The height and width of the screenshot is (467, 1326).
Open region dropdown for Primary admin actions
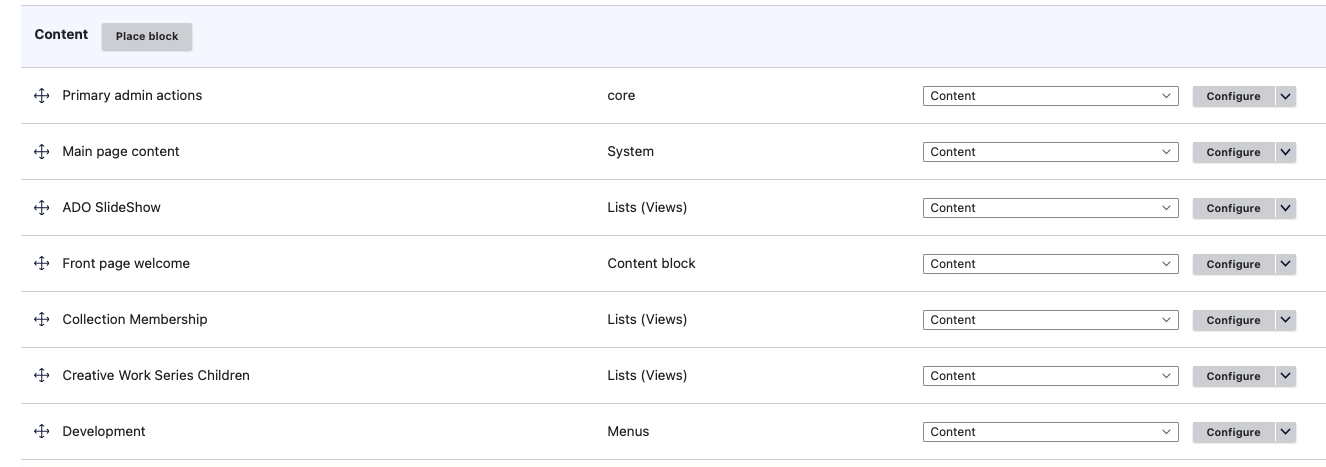click(1050, 96)
